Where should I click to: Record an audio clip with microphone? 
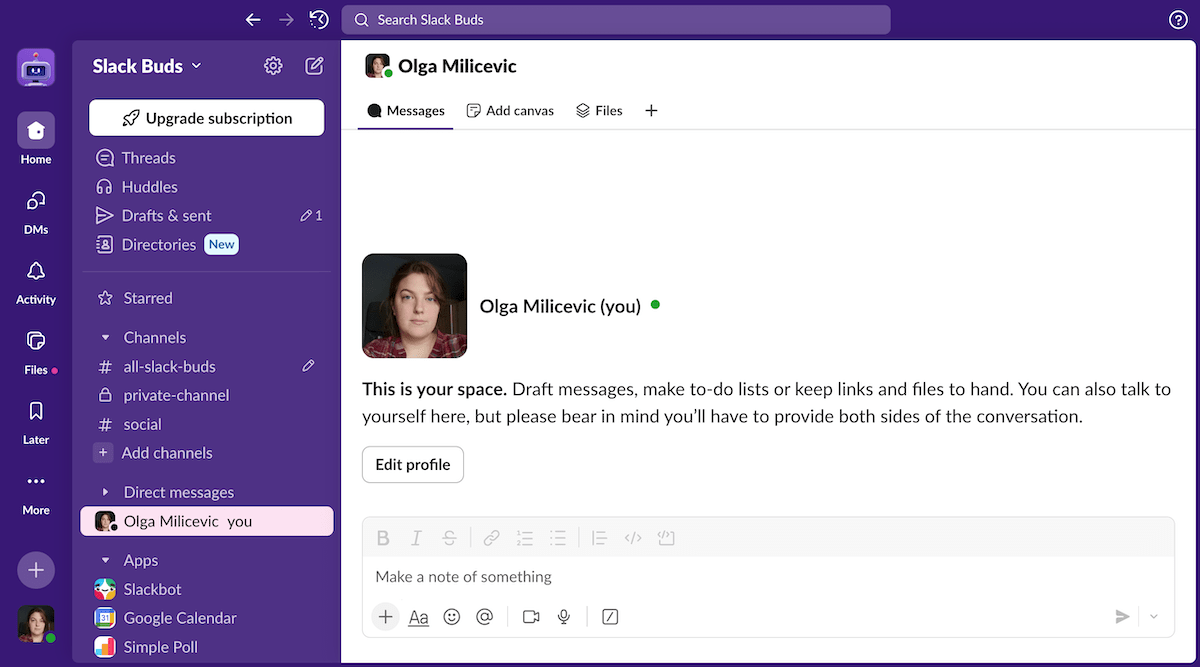coord(564,617)
